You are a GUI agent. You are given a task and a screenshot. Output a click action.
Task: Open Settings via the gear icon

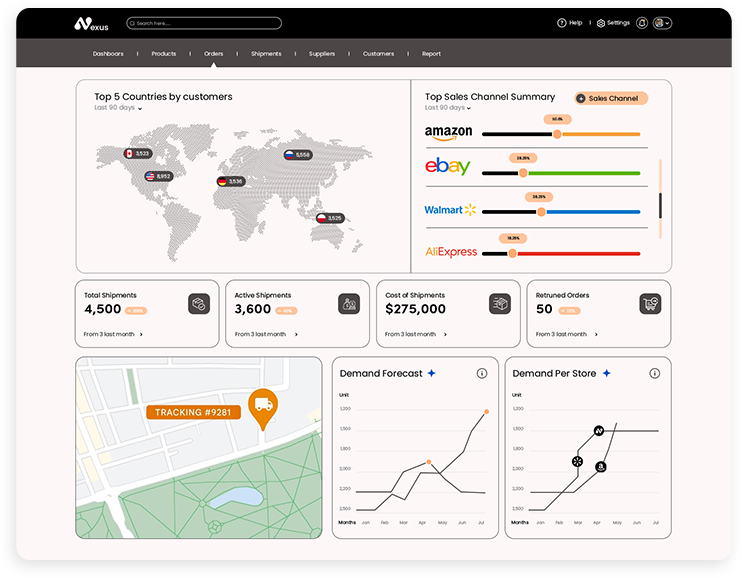point(601,23)
